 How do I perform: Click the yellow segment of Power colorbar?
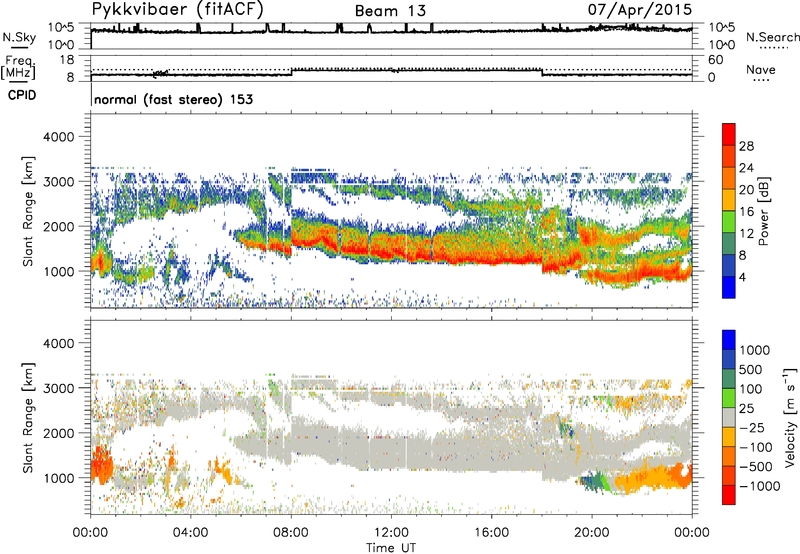(729, 200)
